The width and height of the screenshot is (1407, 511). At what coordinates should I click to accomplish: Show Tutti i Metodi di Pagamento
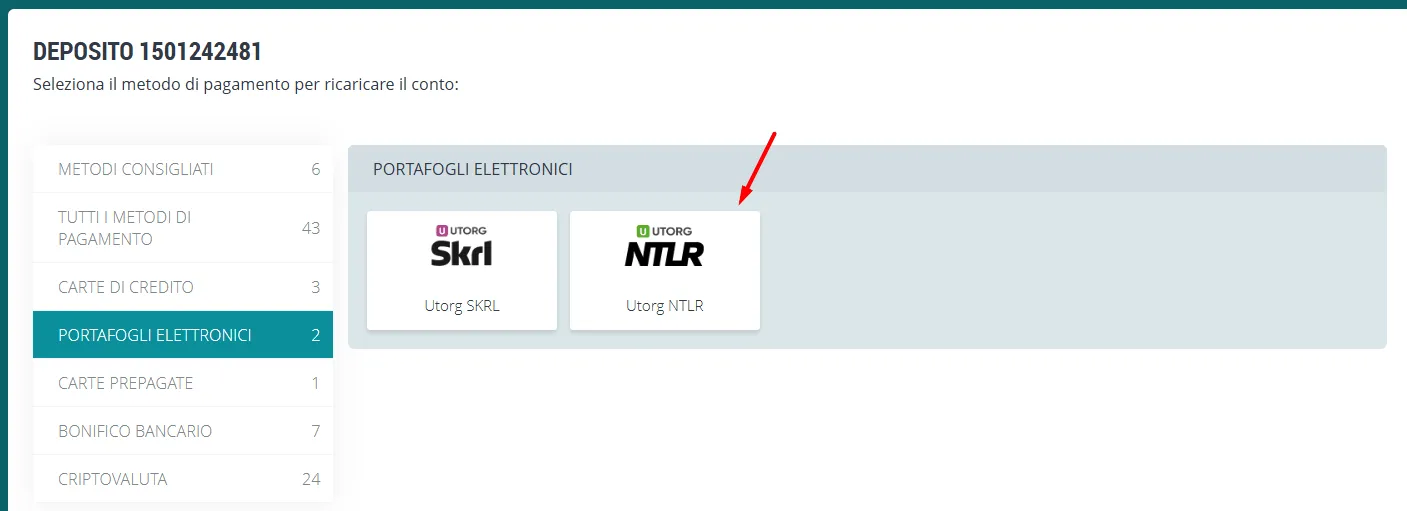click(x=125, y=228)
